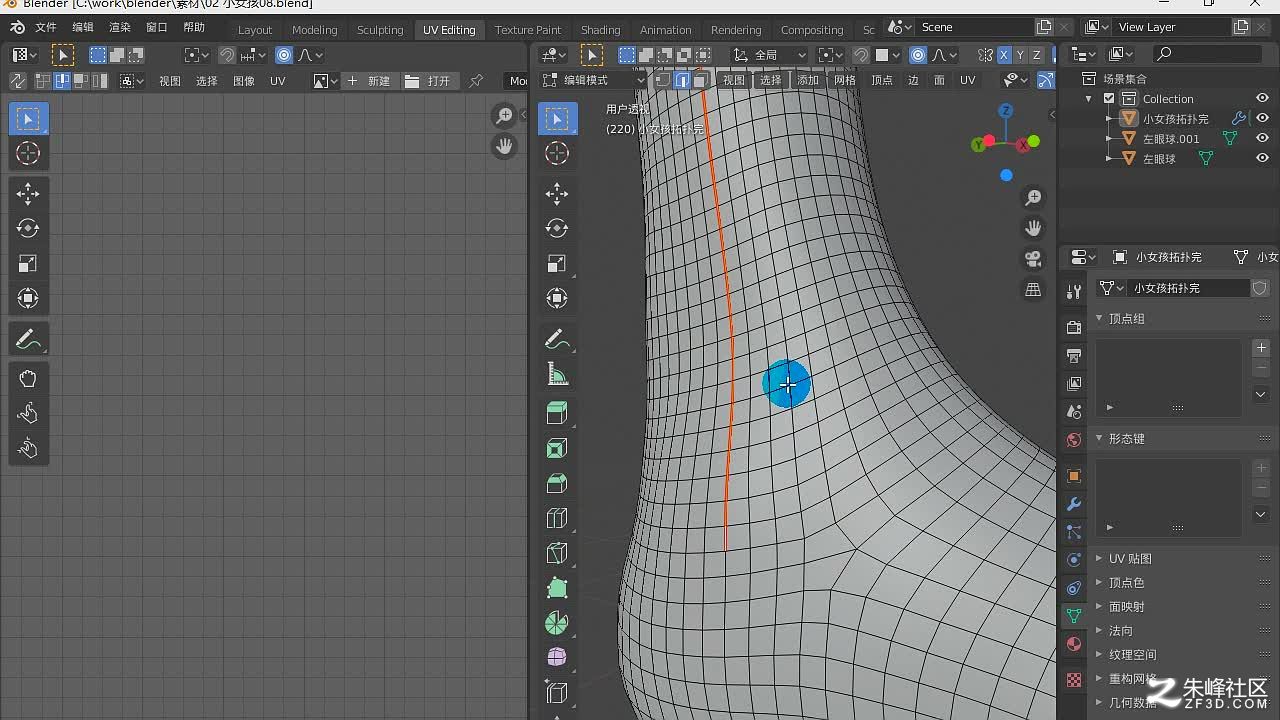Select the Rotate tool in UV editor
1280x720 pixels.
pyautogui.click(x=28, y=228)
